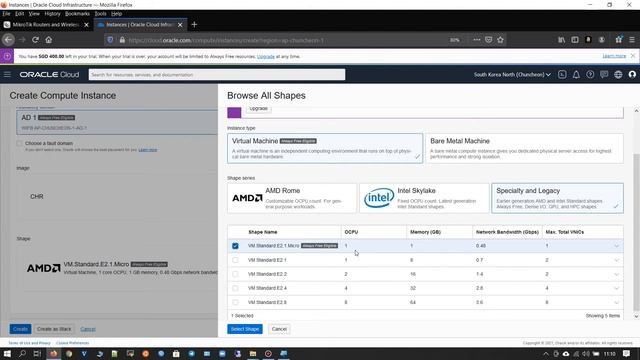This screenshot has width=640, height=360.
Task: Close the MikroTik Routers tab
Action: pos(86,25)
